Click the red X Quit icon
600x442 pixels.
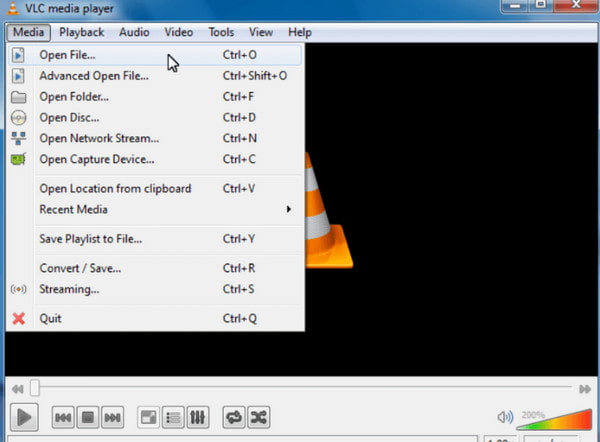coord(18,318)
